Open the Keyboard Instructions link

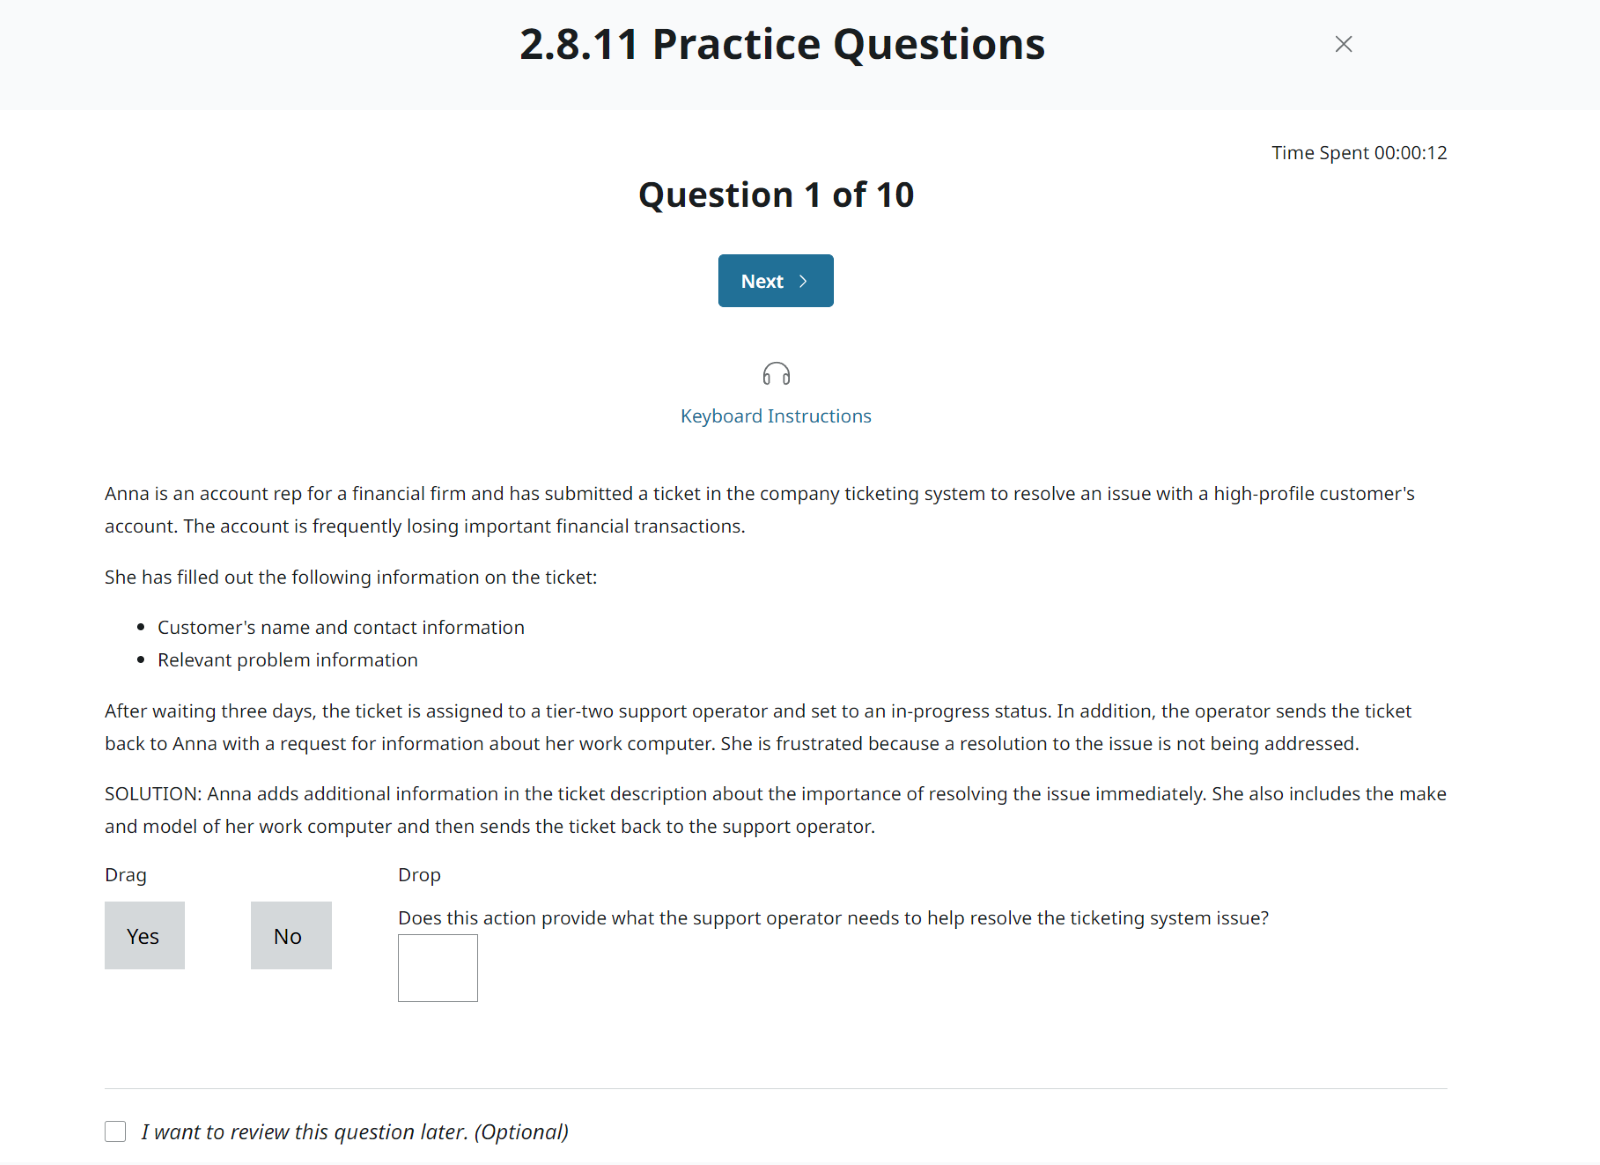pyautogui.click(x=775, y=416)
